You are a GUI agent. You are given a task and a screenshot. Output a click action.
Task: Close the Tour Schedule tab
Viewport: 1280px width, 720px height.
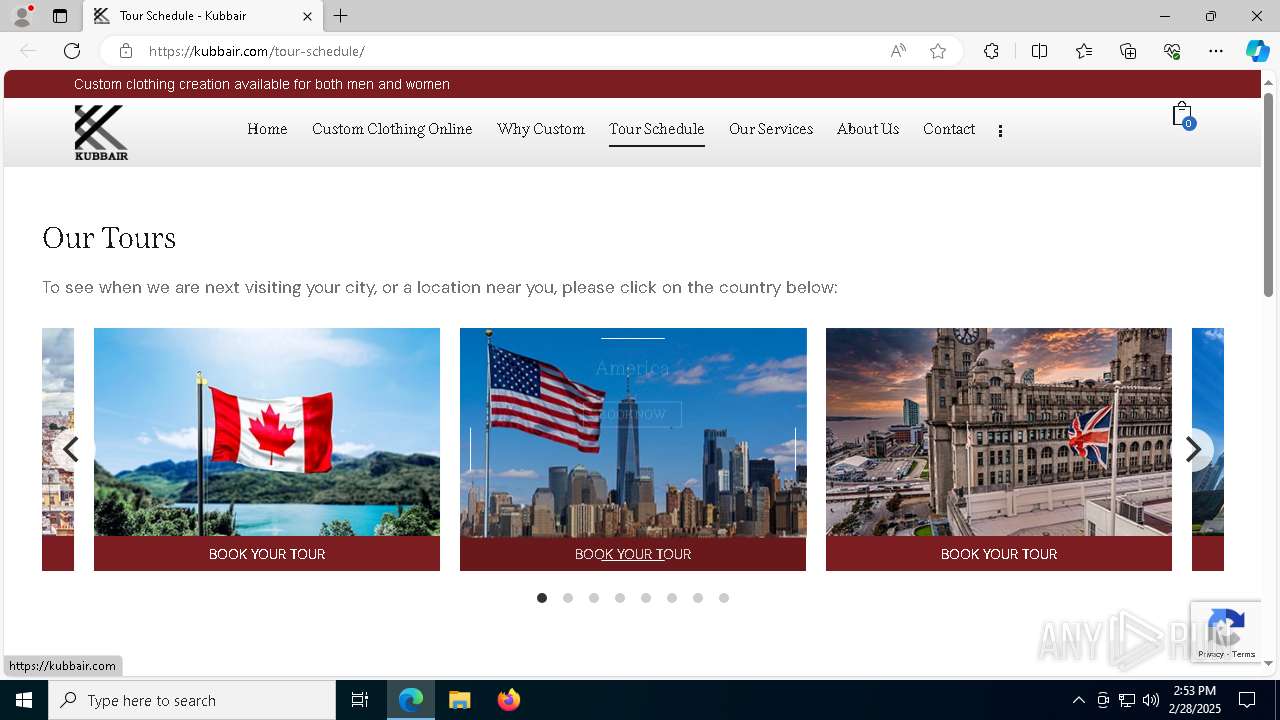(x=307, y=16)
